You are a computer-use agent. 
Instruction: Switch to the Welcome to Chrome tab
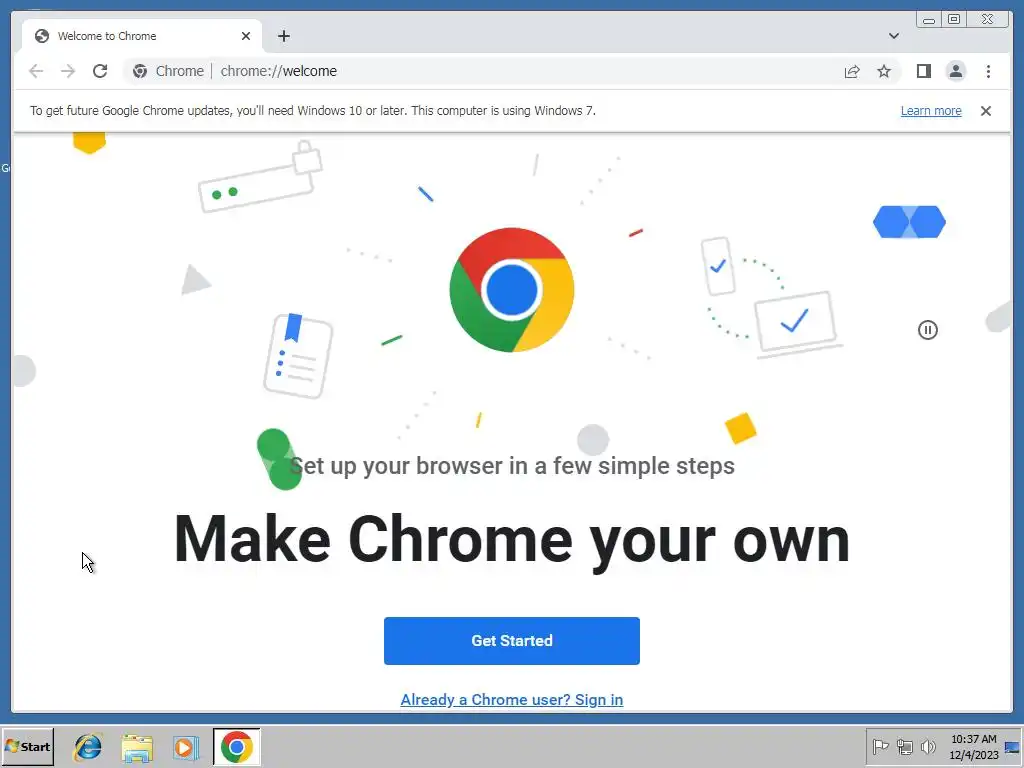click(142, 36)
